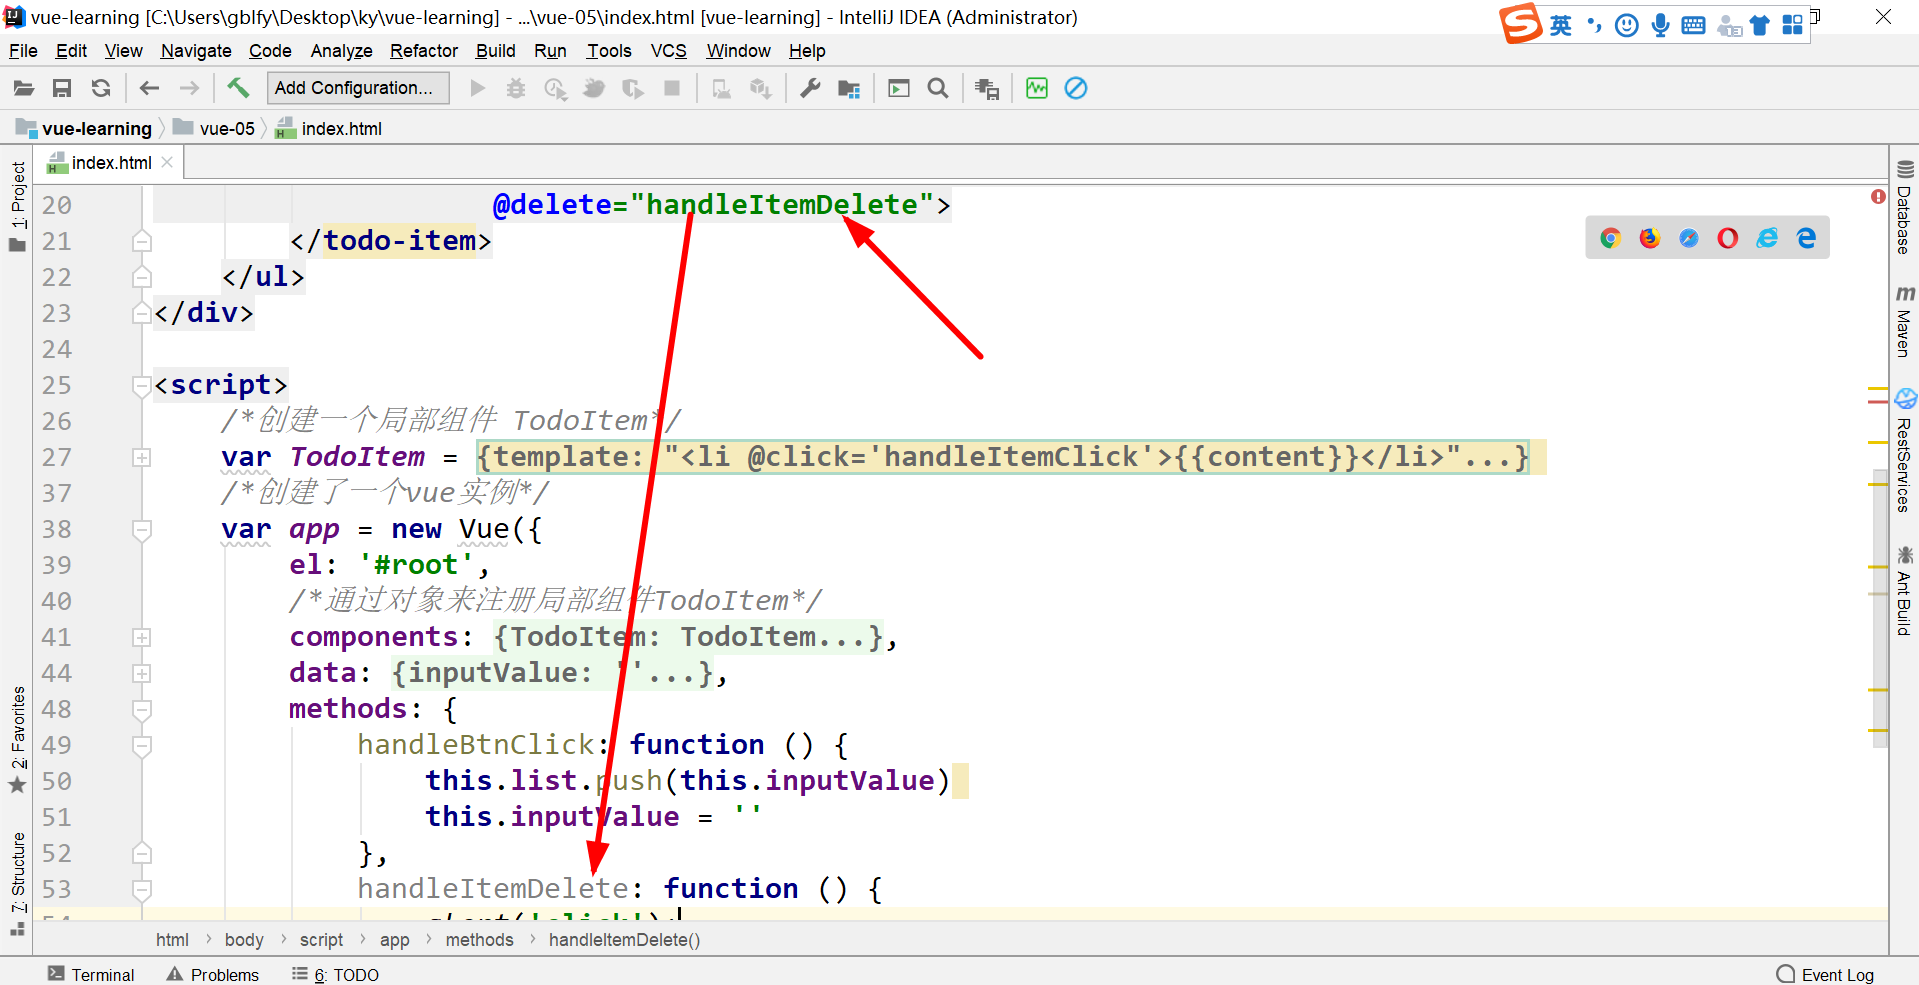This screenshot has width=1919, height=985.
Task: Close the index.html tab
Action: 167,162
